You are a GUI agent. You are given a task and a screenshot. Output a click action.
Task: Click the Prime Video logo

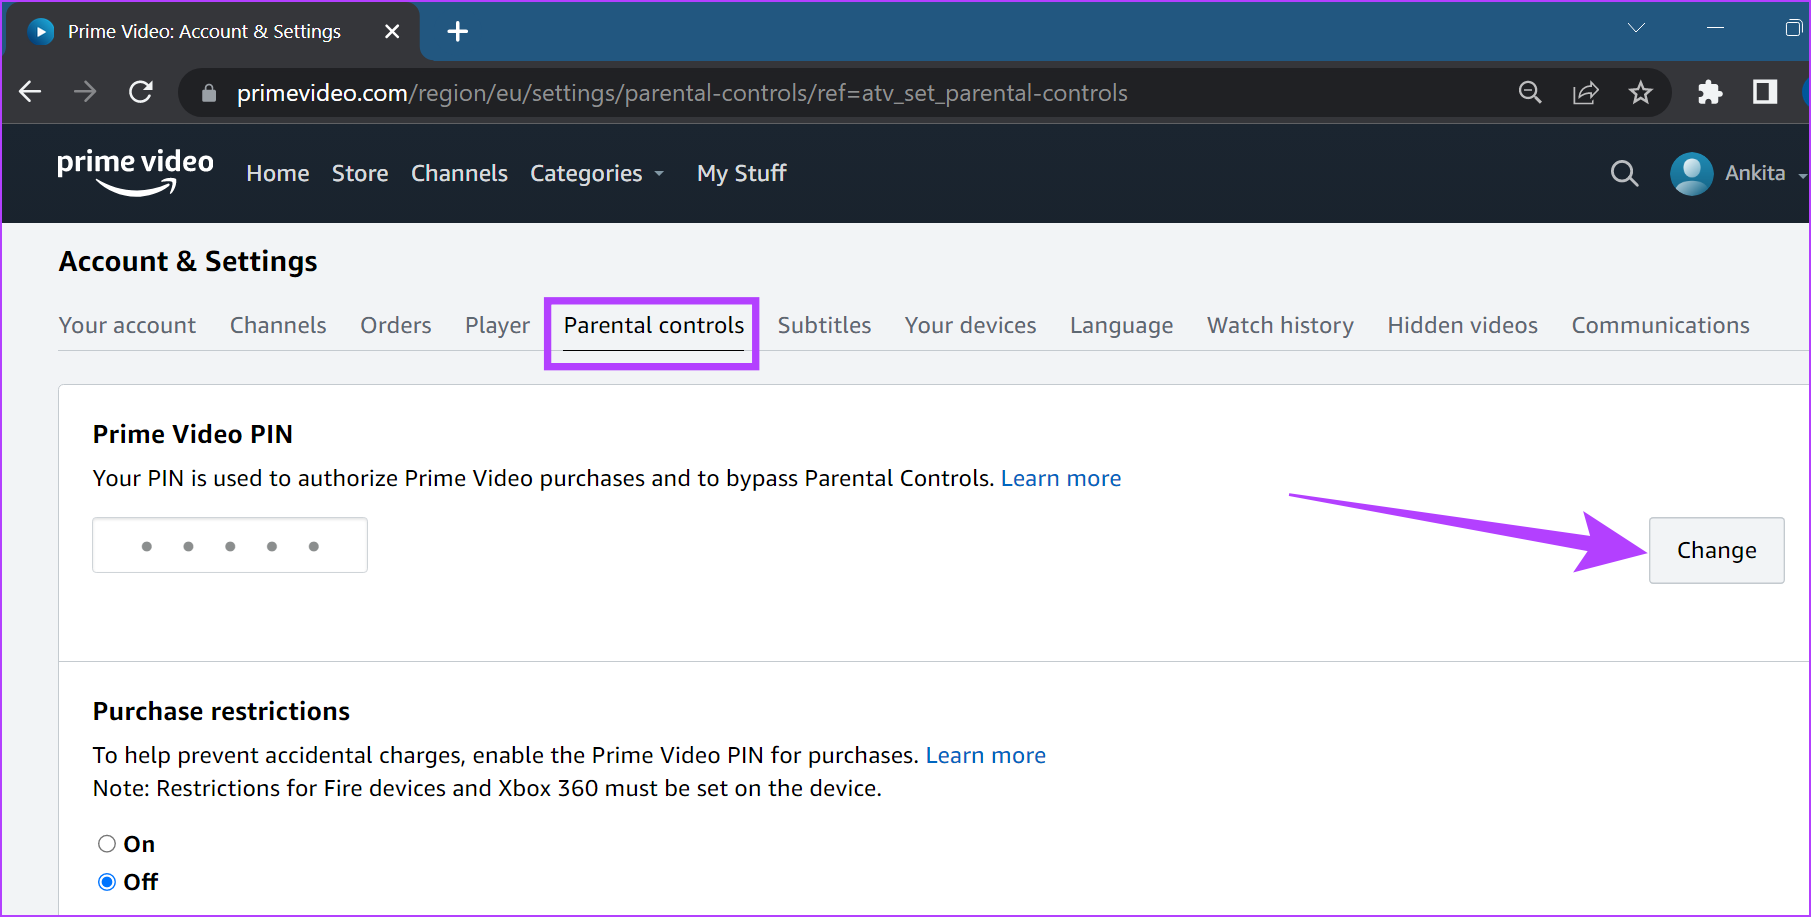pos(135,172)
